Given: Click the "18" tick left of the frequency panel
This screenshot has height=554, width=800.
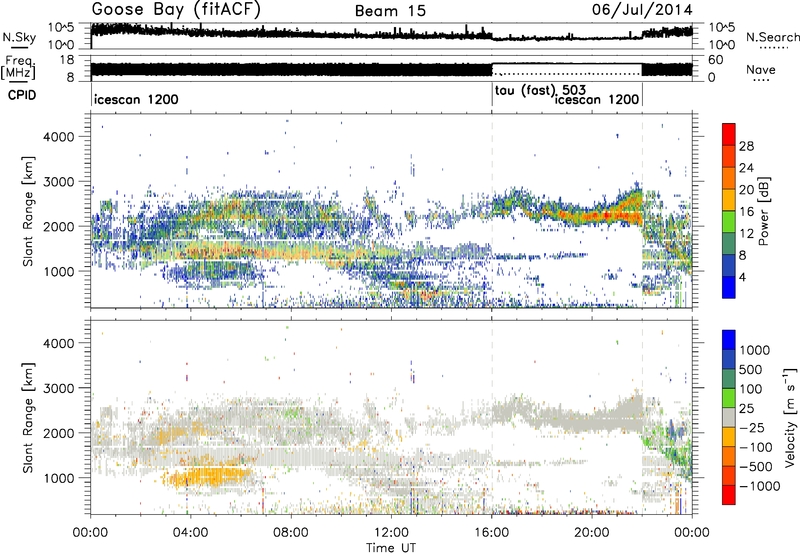Looking at the screenshot, I should tap(67, 60).
